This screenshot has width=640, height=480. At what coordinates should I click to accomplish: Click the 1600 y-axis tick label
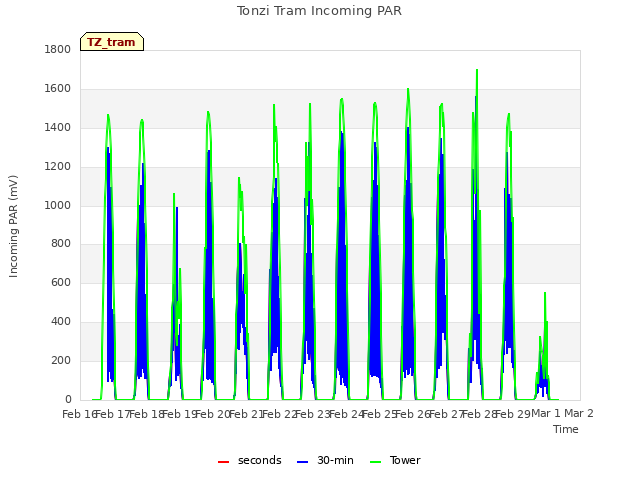click(x=58, y=89)
